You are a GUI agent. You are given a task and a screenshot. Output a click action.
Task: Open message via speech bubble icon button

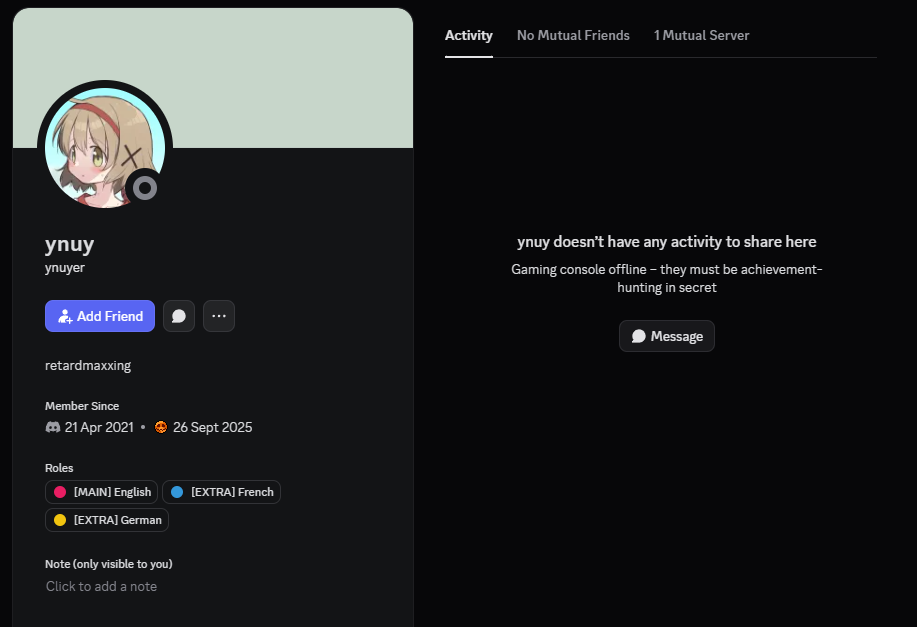179,316
